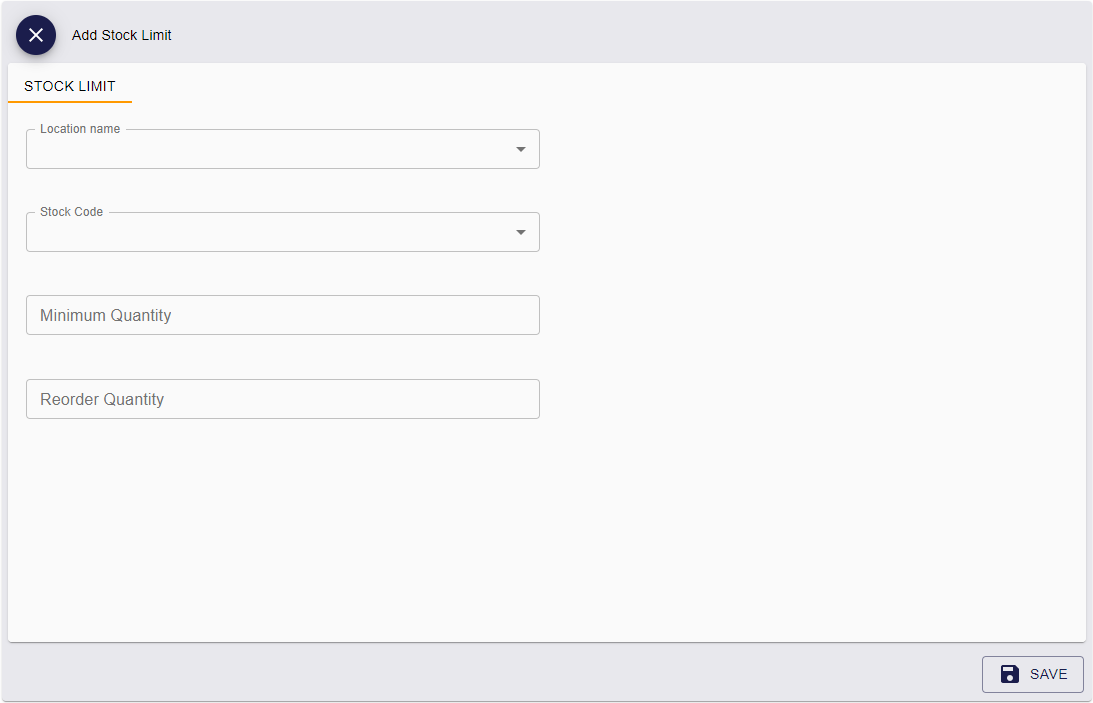Click the triangle caret beside Location name
This screenshot has height=703, width=1093.
pyautogui.click(x=521, y=149)
